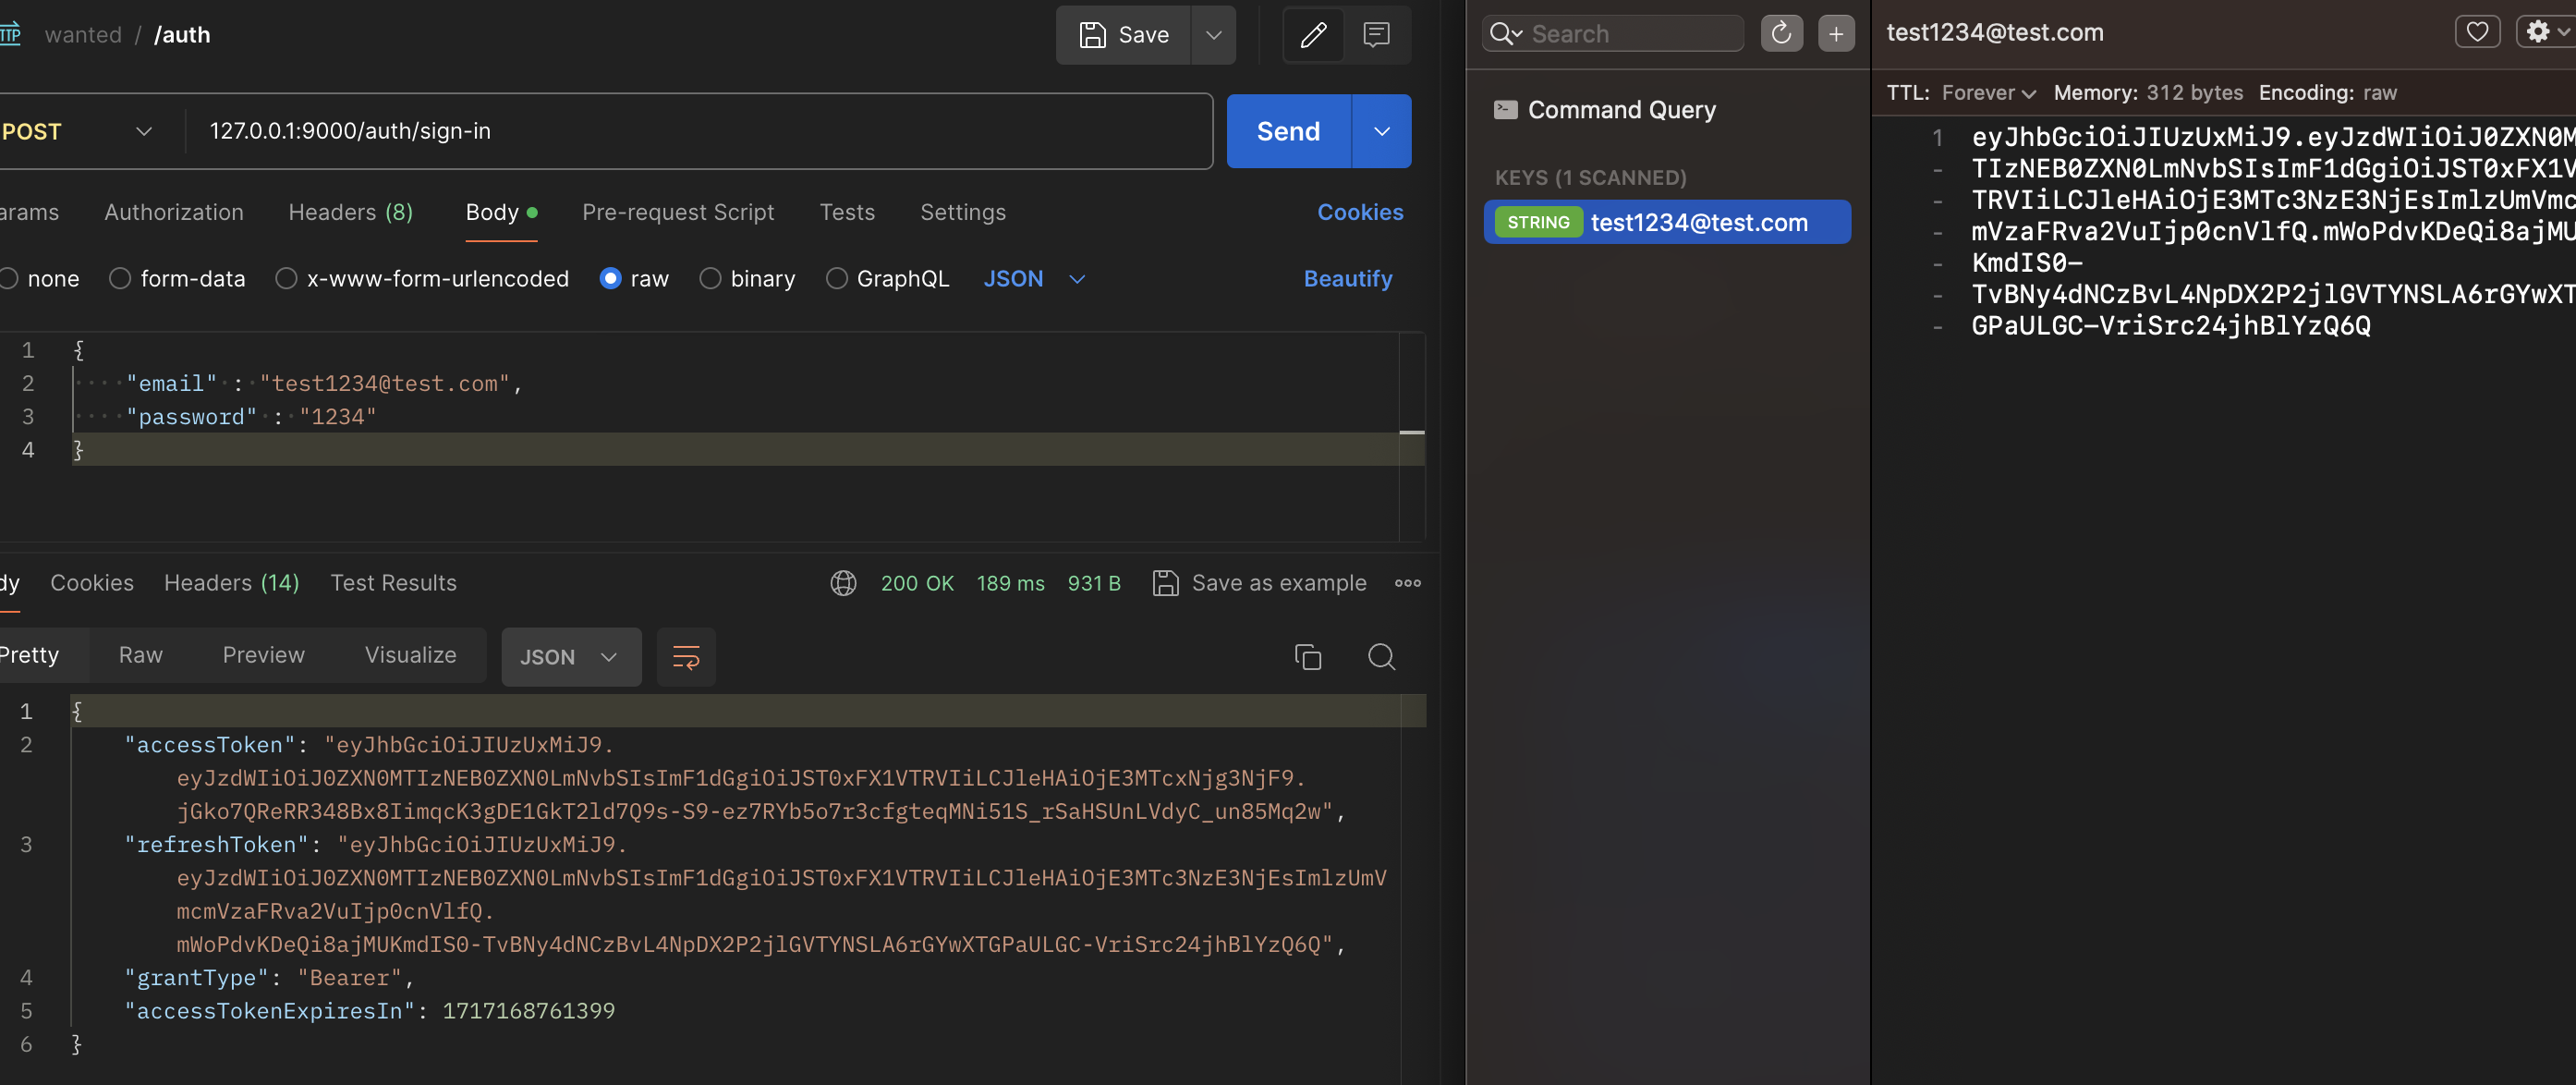Click the heart favorite icon
Image resolution: width=2576 pixels, height=1085 pixels.
point(2476,32)
